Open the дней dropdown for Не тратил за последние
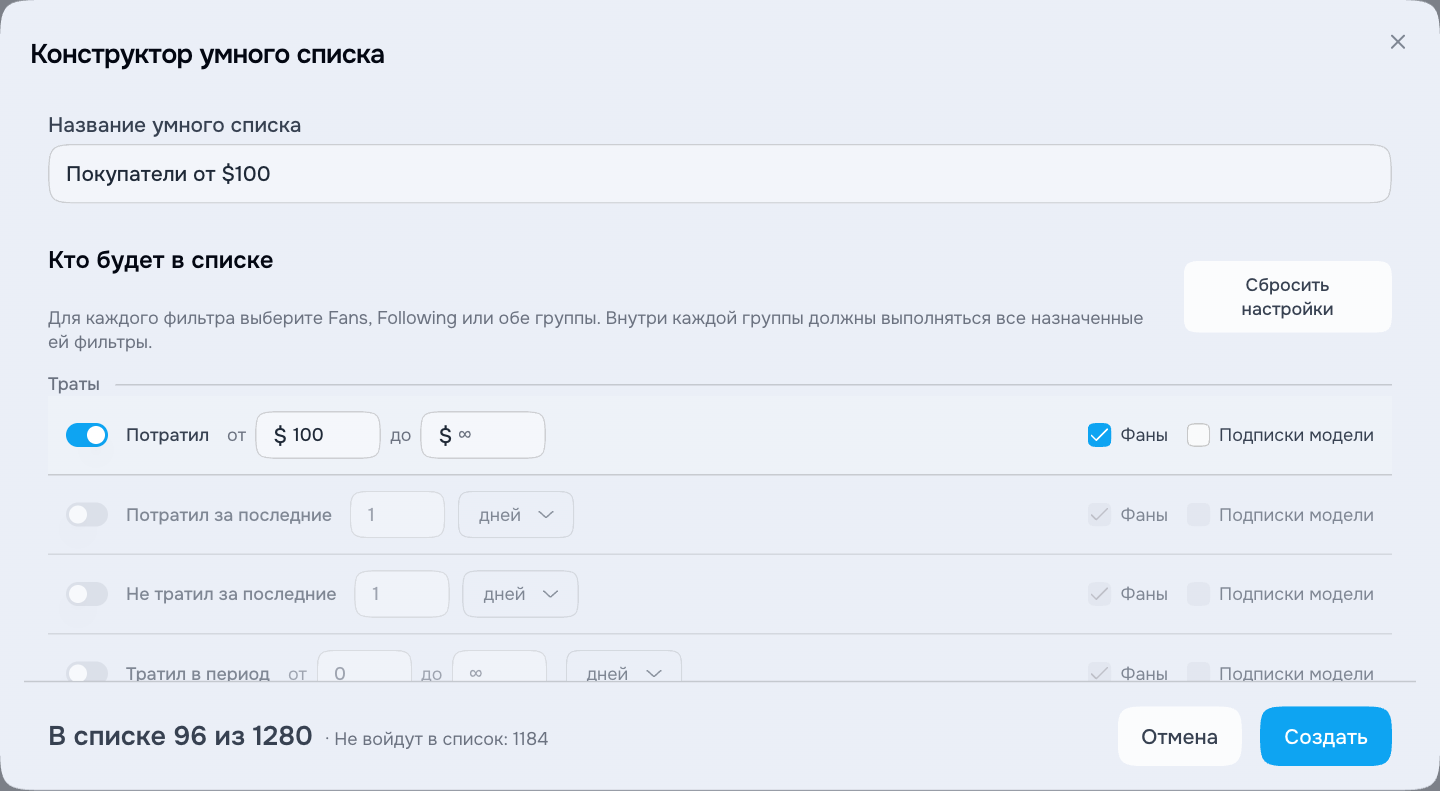Viewport: 1440px width, 791px height. point(520,594)
